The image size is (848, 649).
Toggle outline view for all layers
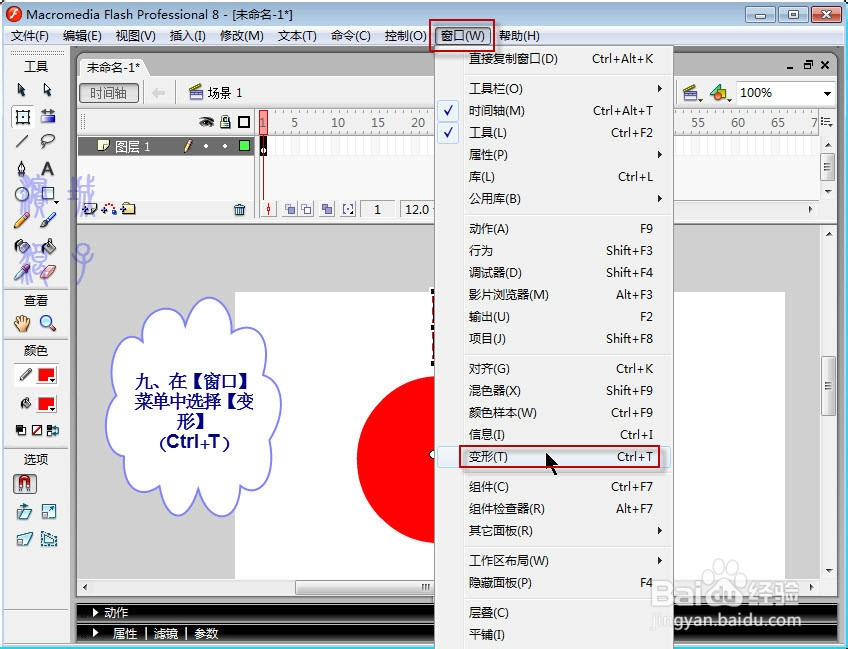coord(244,122)
